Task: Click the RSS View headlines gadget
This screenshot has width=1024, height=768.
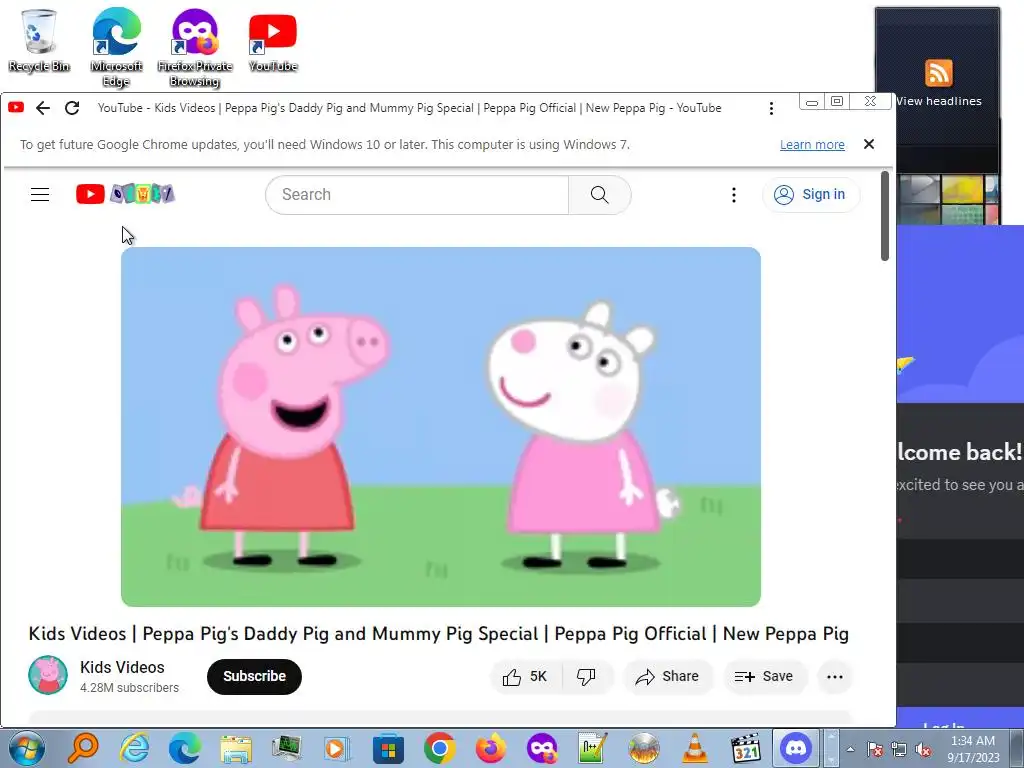Action: coord(938,83)
